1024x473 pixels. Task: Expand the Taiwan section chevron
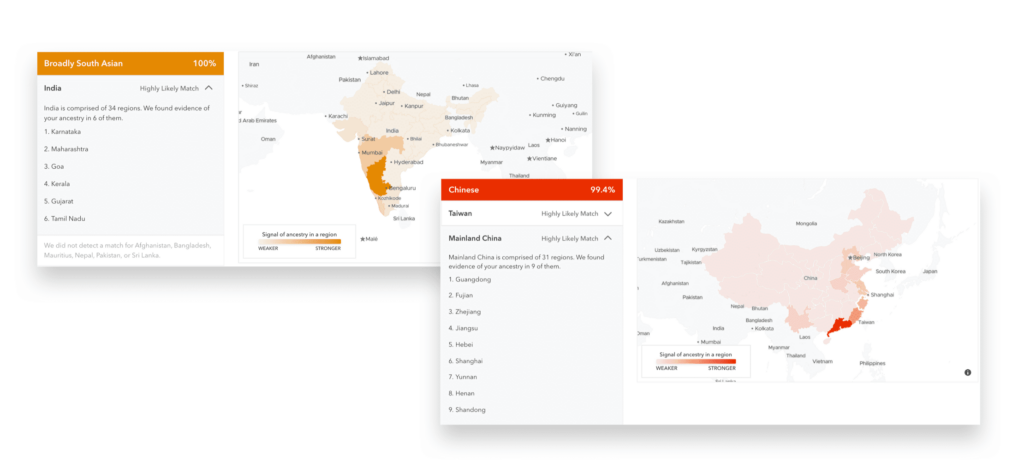coord(608,214)
